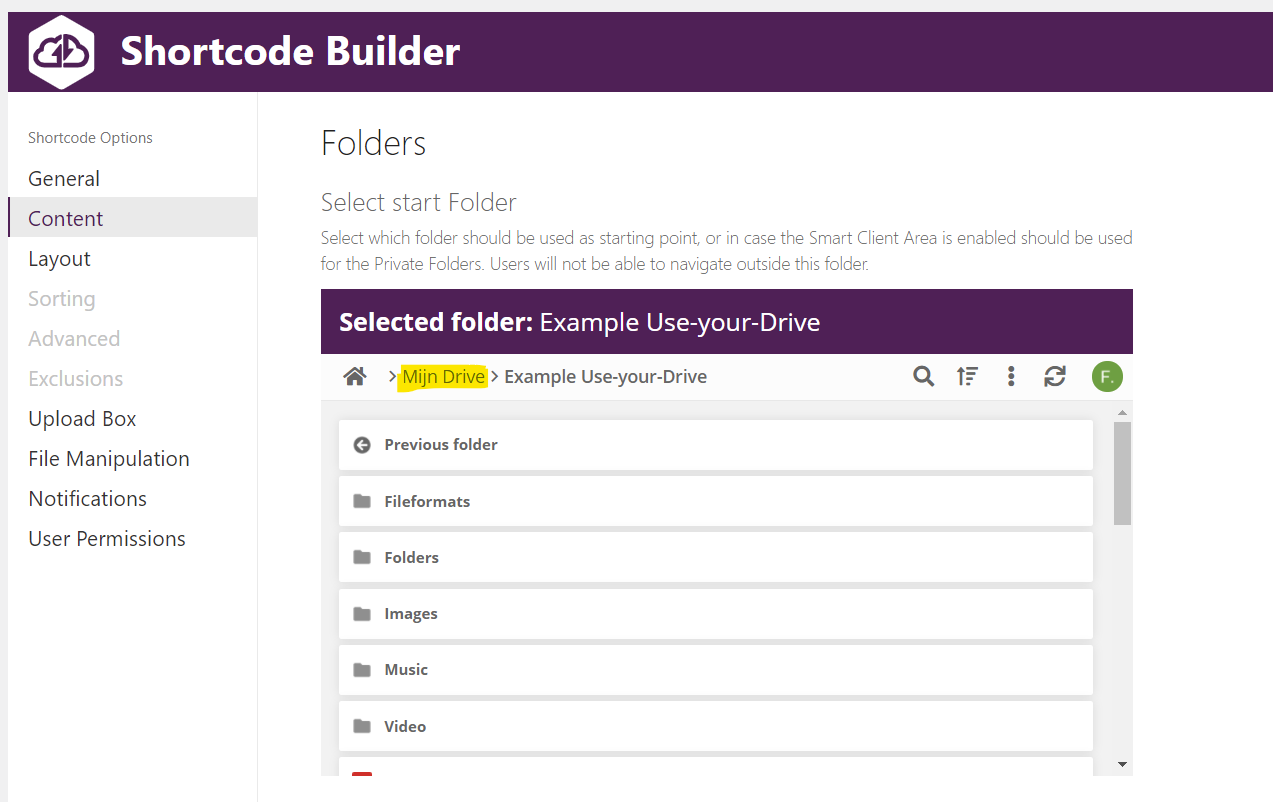Open the three-dot more options menu
Screen dimensions: 1273x802
1011,377
